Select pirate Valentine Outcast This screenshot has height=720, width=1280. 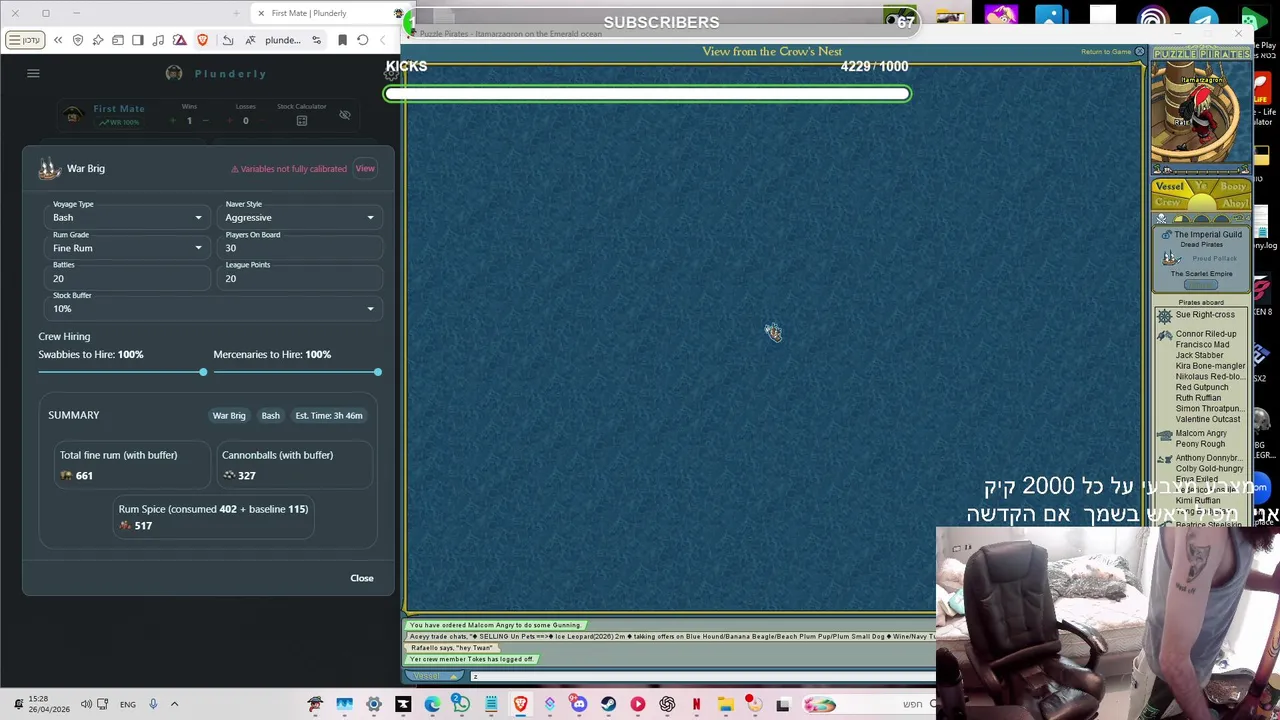pyautogui.click(x=1208, y=419)
